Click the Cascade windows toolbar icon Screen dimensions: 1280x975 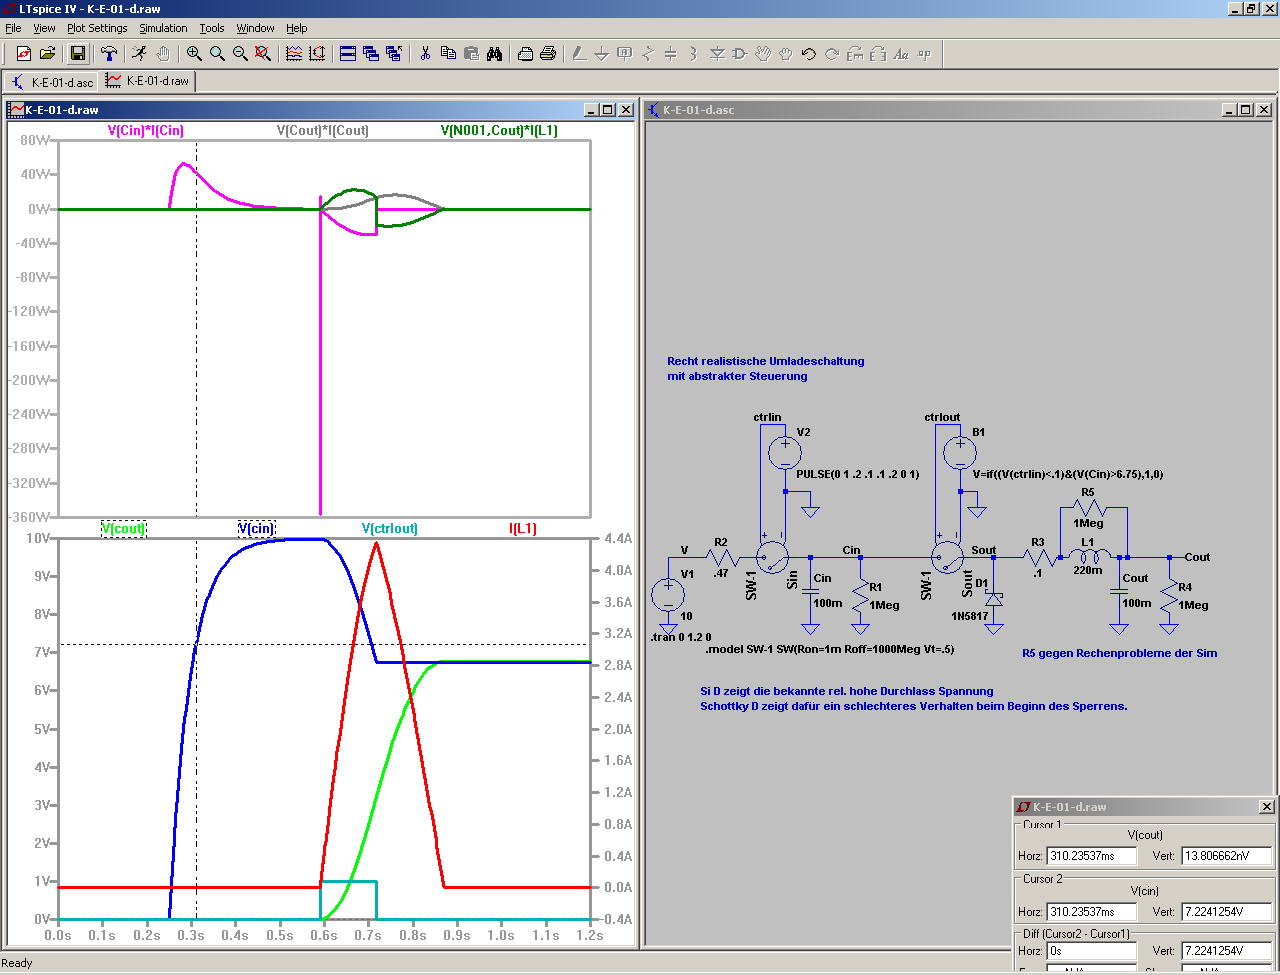[371, 54]
